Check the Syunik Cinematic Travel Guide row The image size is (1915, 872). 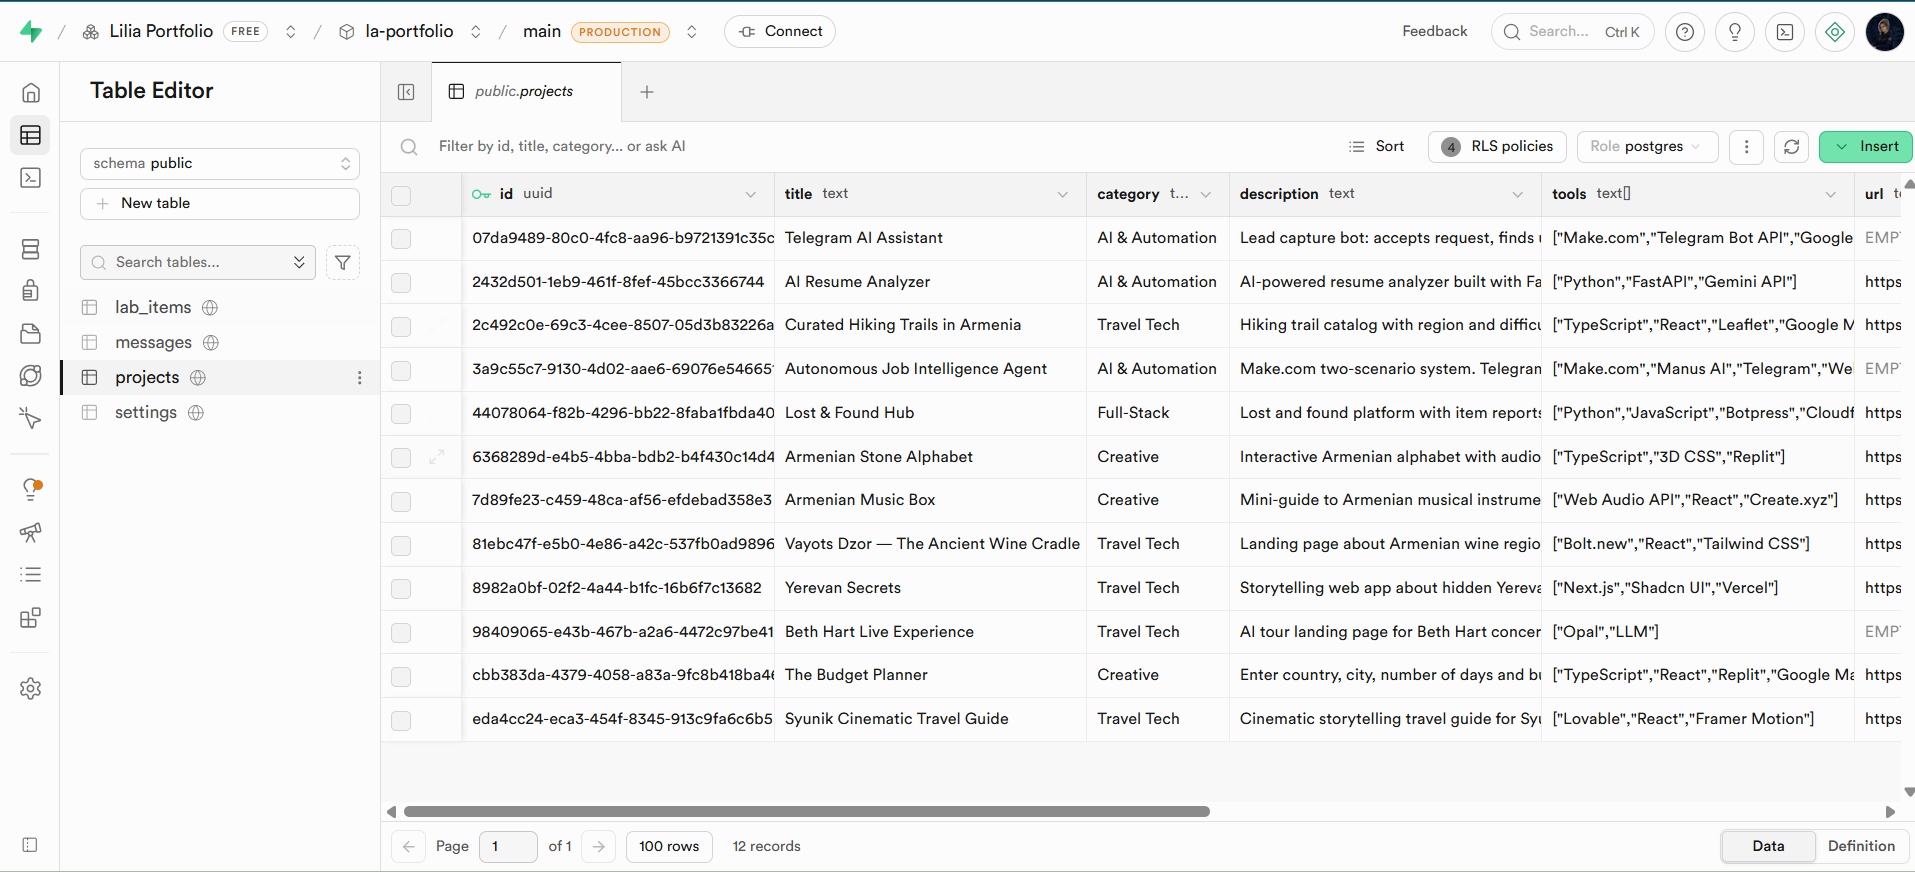(x=401, y=720)
